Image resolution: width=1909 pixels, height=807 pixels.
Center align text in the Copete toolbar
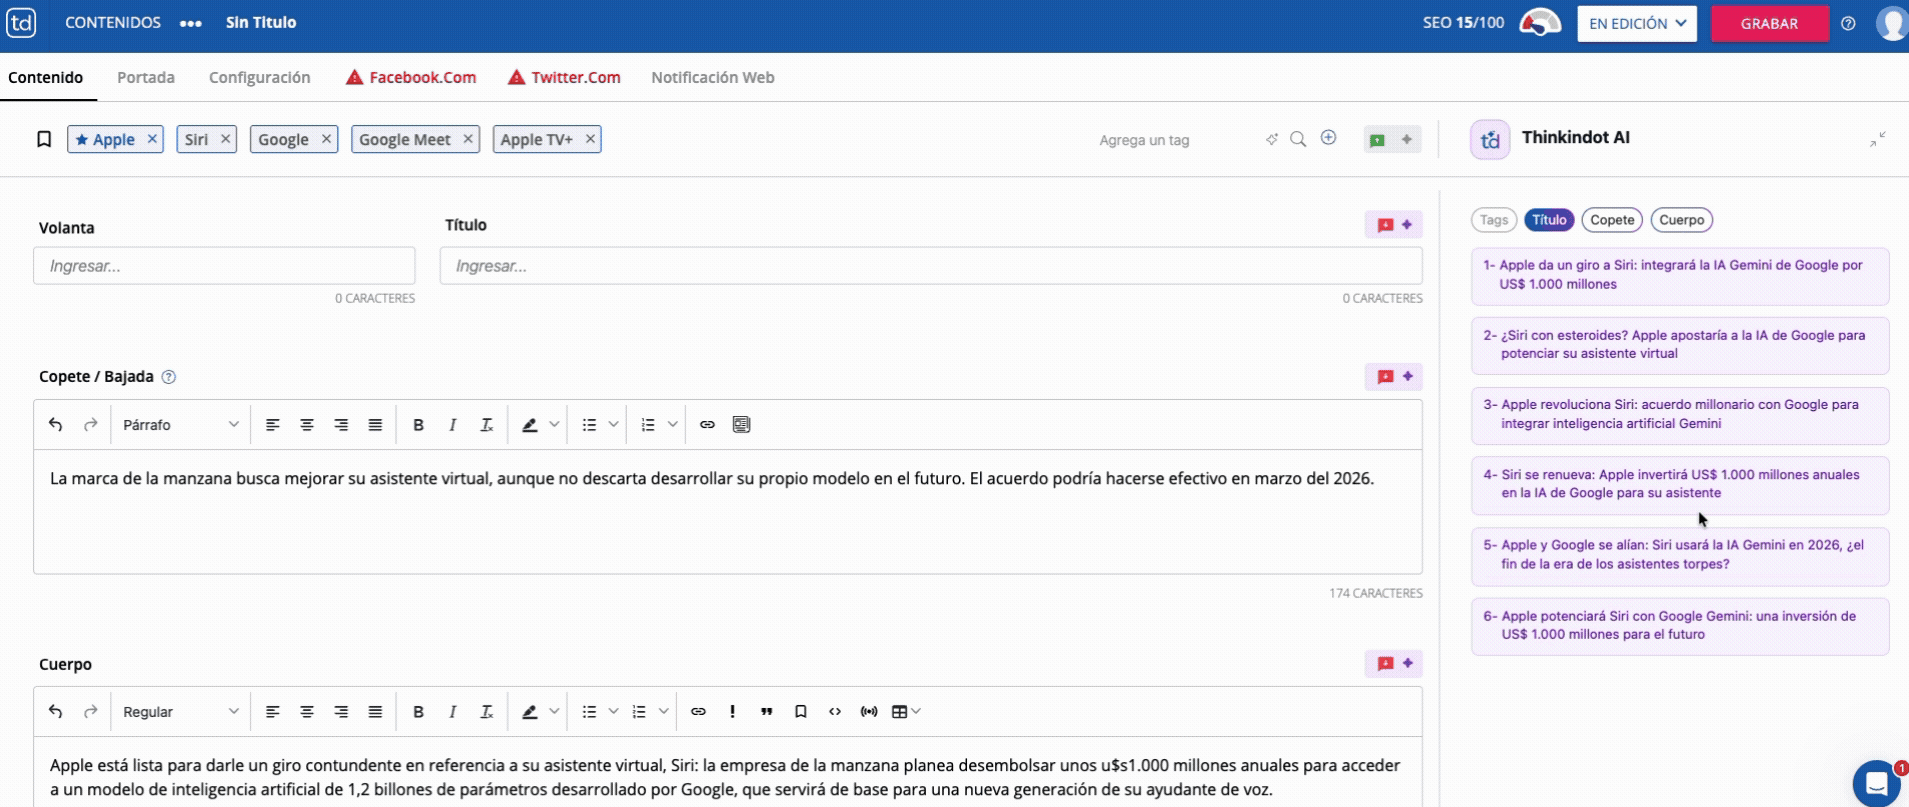307,425
